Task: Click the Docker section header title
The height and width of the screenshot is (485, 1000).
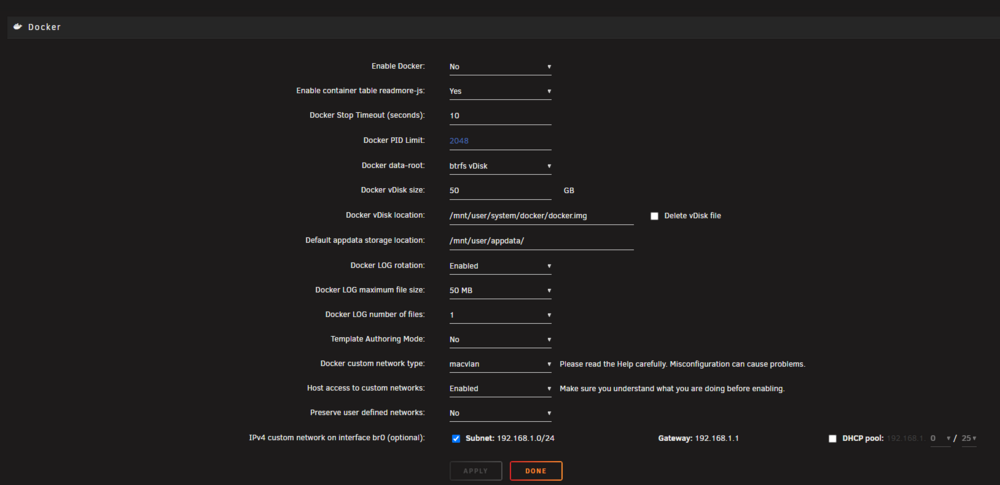Action: [45, 27]
